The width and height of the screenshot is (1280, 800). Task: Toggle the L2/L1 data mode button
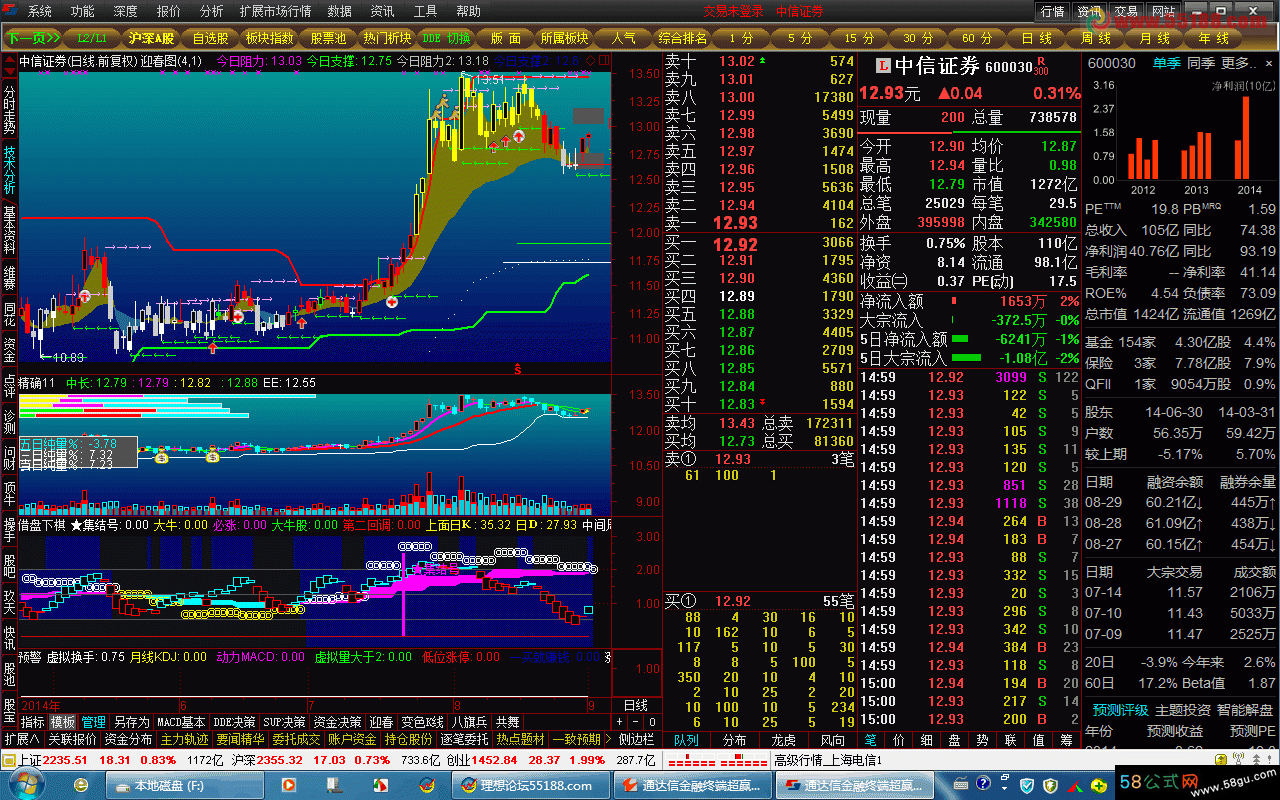pyautogui.click(x=92, y=38)
